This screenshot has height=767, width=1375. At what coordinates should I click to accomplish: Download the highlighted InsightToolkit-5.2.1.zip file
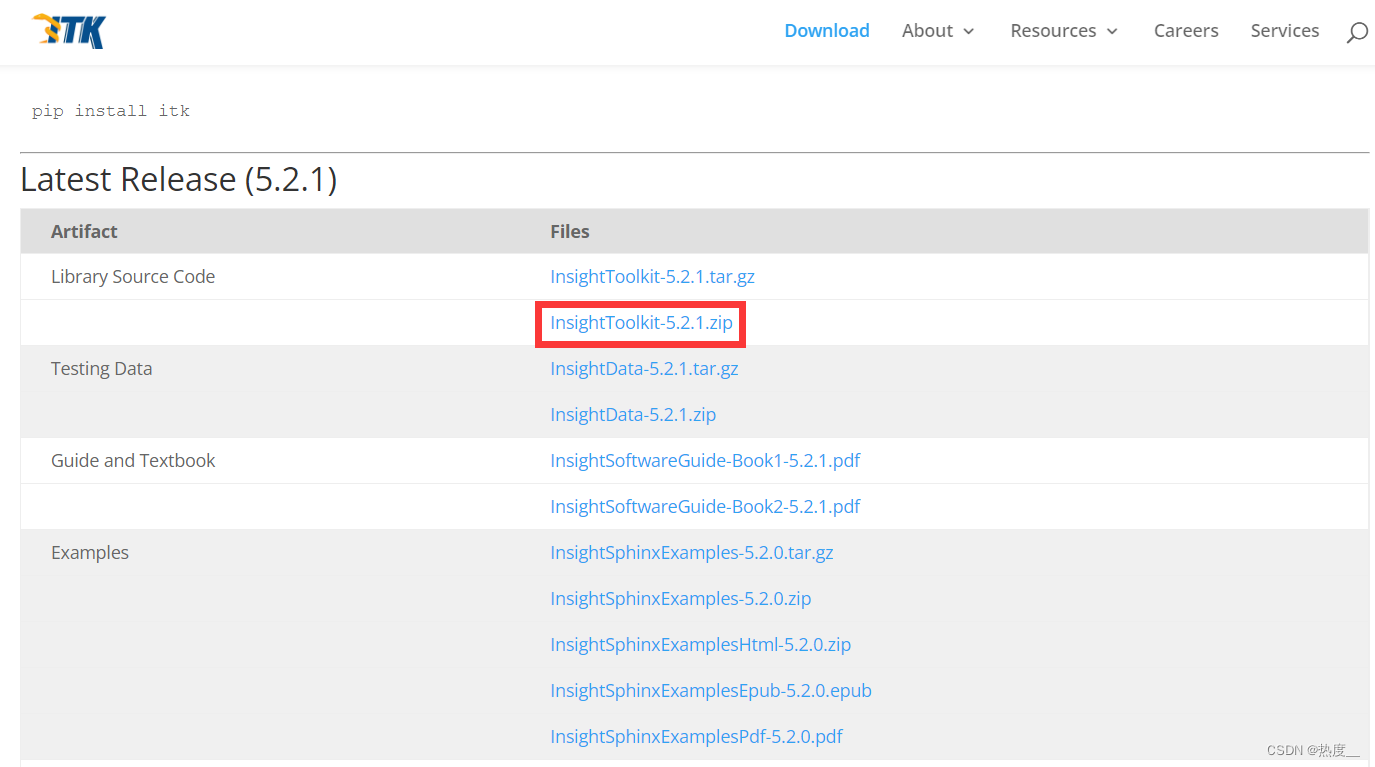pos(639,322)
